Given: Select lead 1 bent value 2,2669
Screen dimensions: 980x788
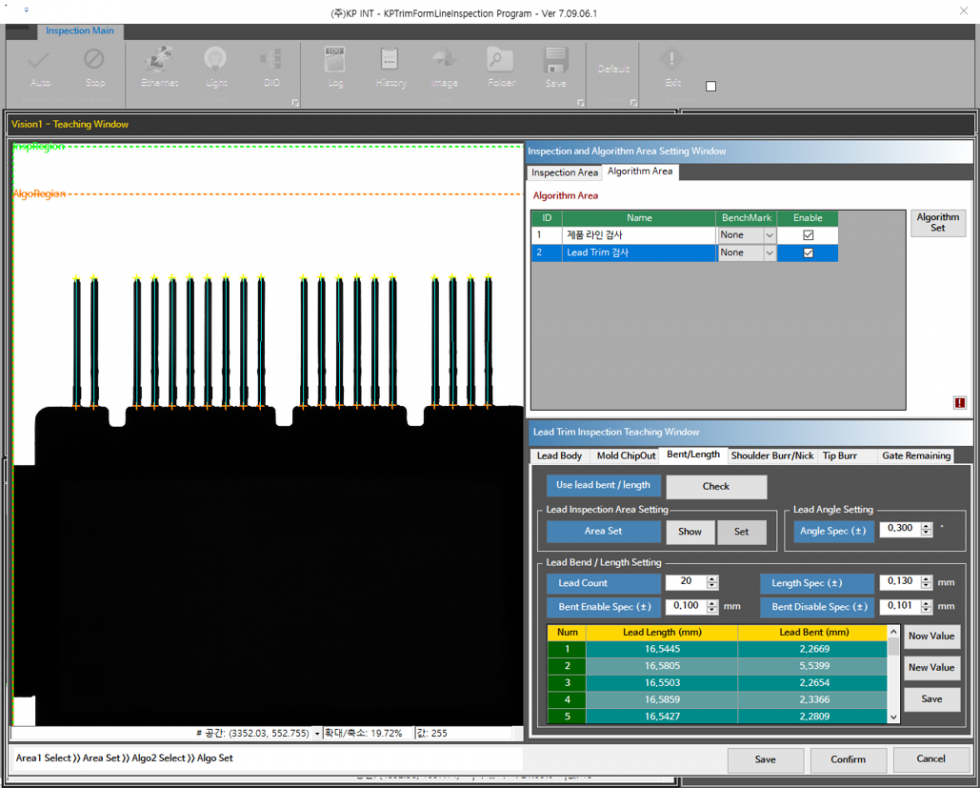Looking at the screenshot, I should click(x=814, y=649).
